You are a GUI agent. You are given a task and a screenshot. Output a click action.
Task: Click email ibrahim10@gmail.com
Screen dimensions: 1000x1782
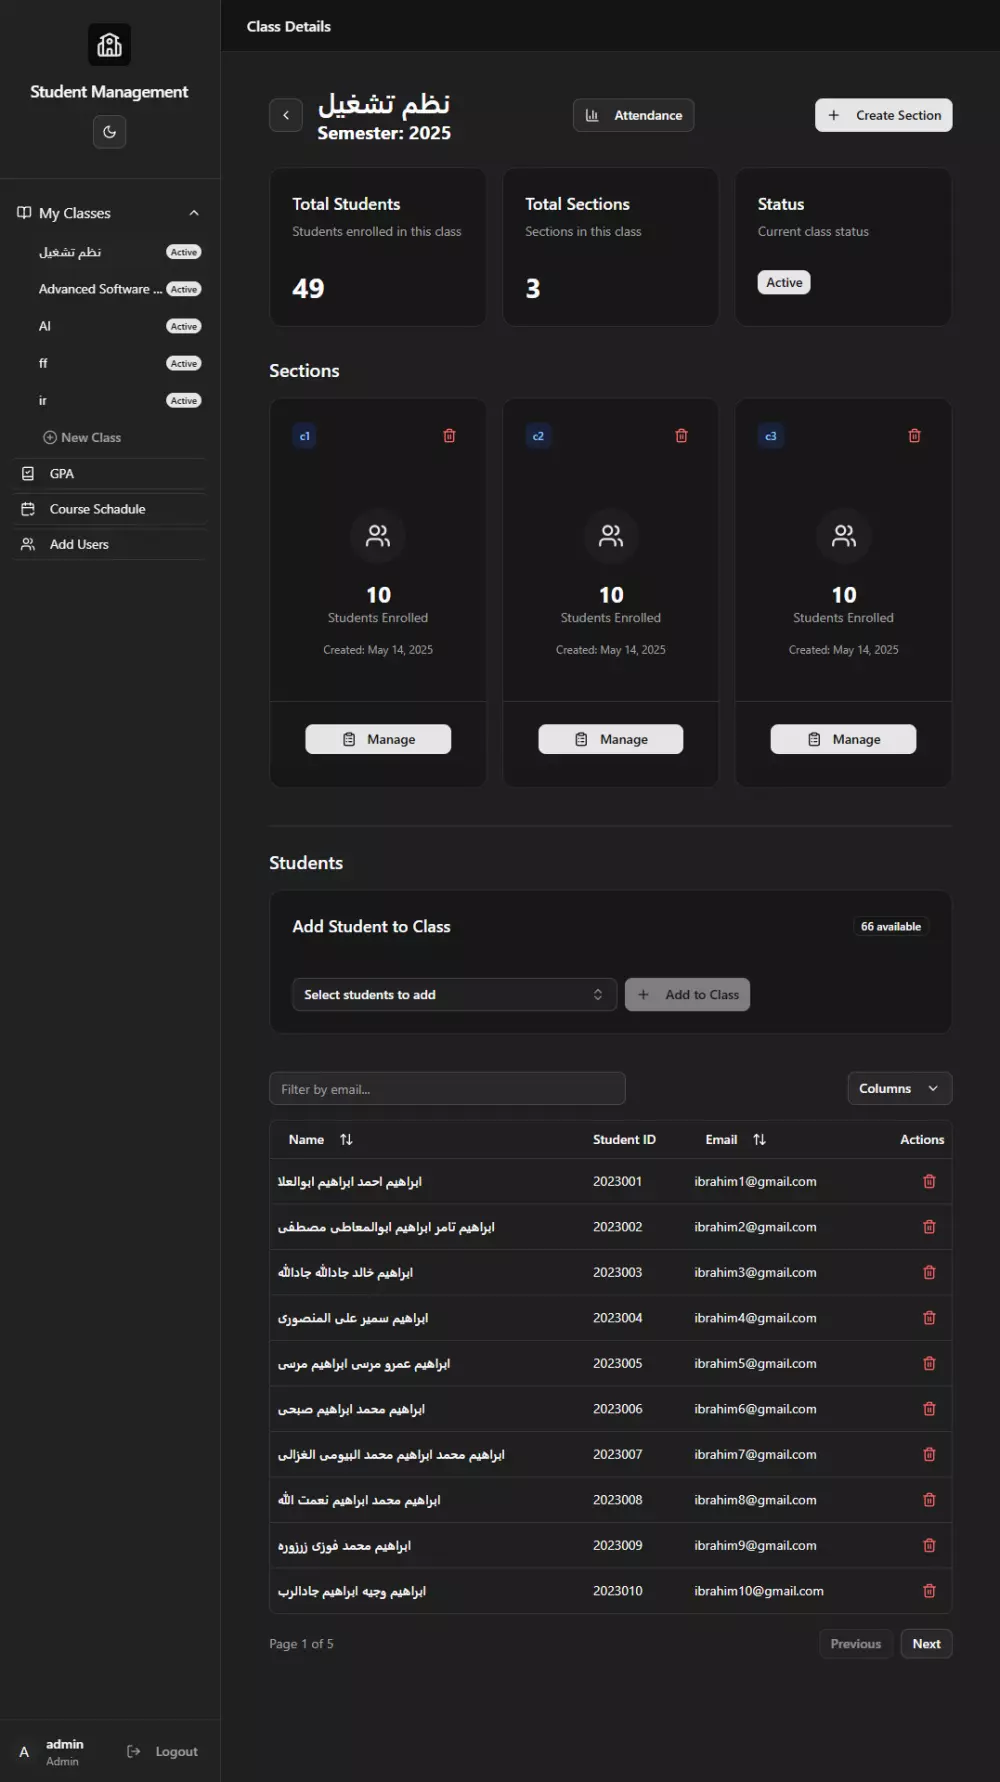click(x=759, y=1591)
